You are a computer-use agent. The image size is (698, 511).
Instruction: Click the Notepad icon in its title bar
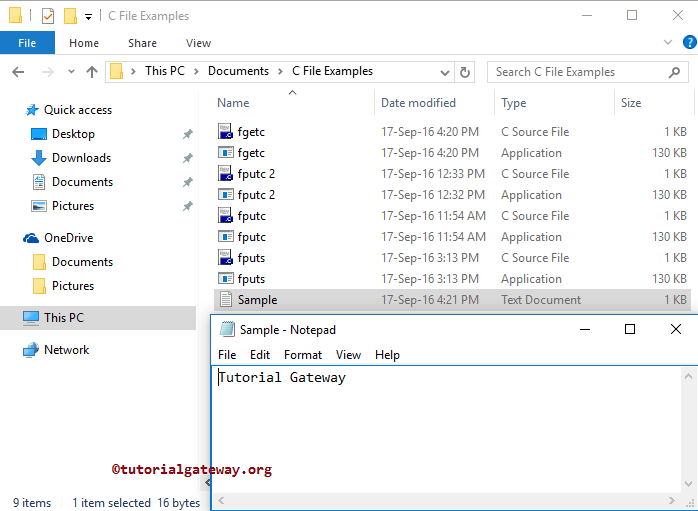coord(227,329)
